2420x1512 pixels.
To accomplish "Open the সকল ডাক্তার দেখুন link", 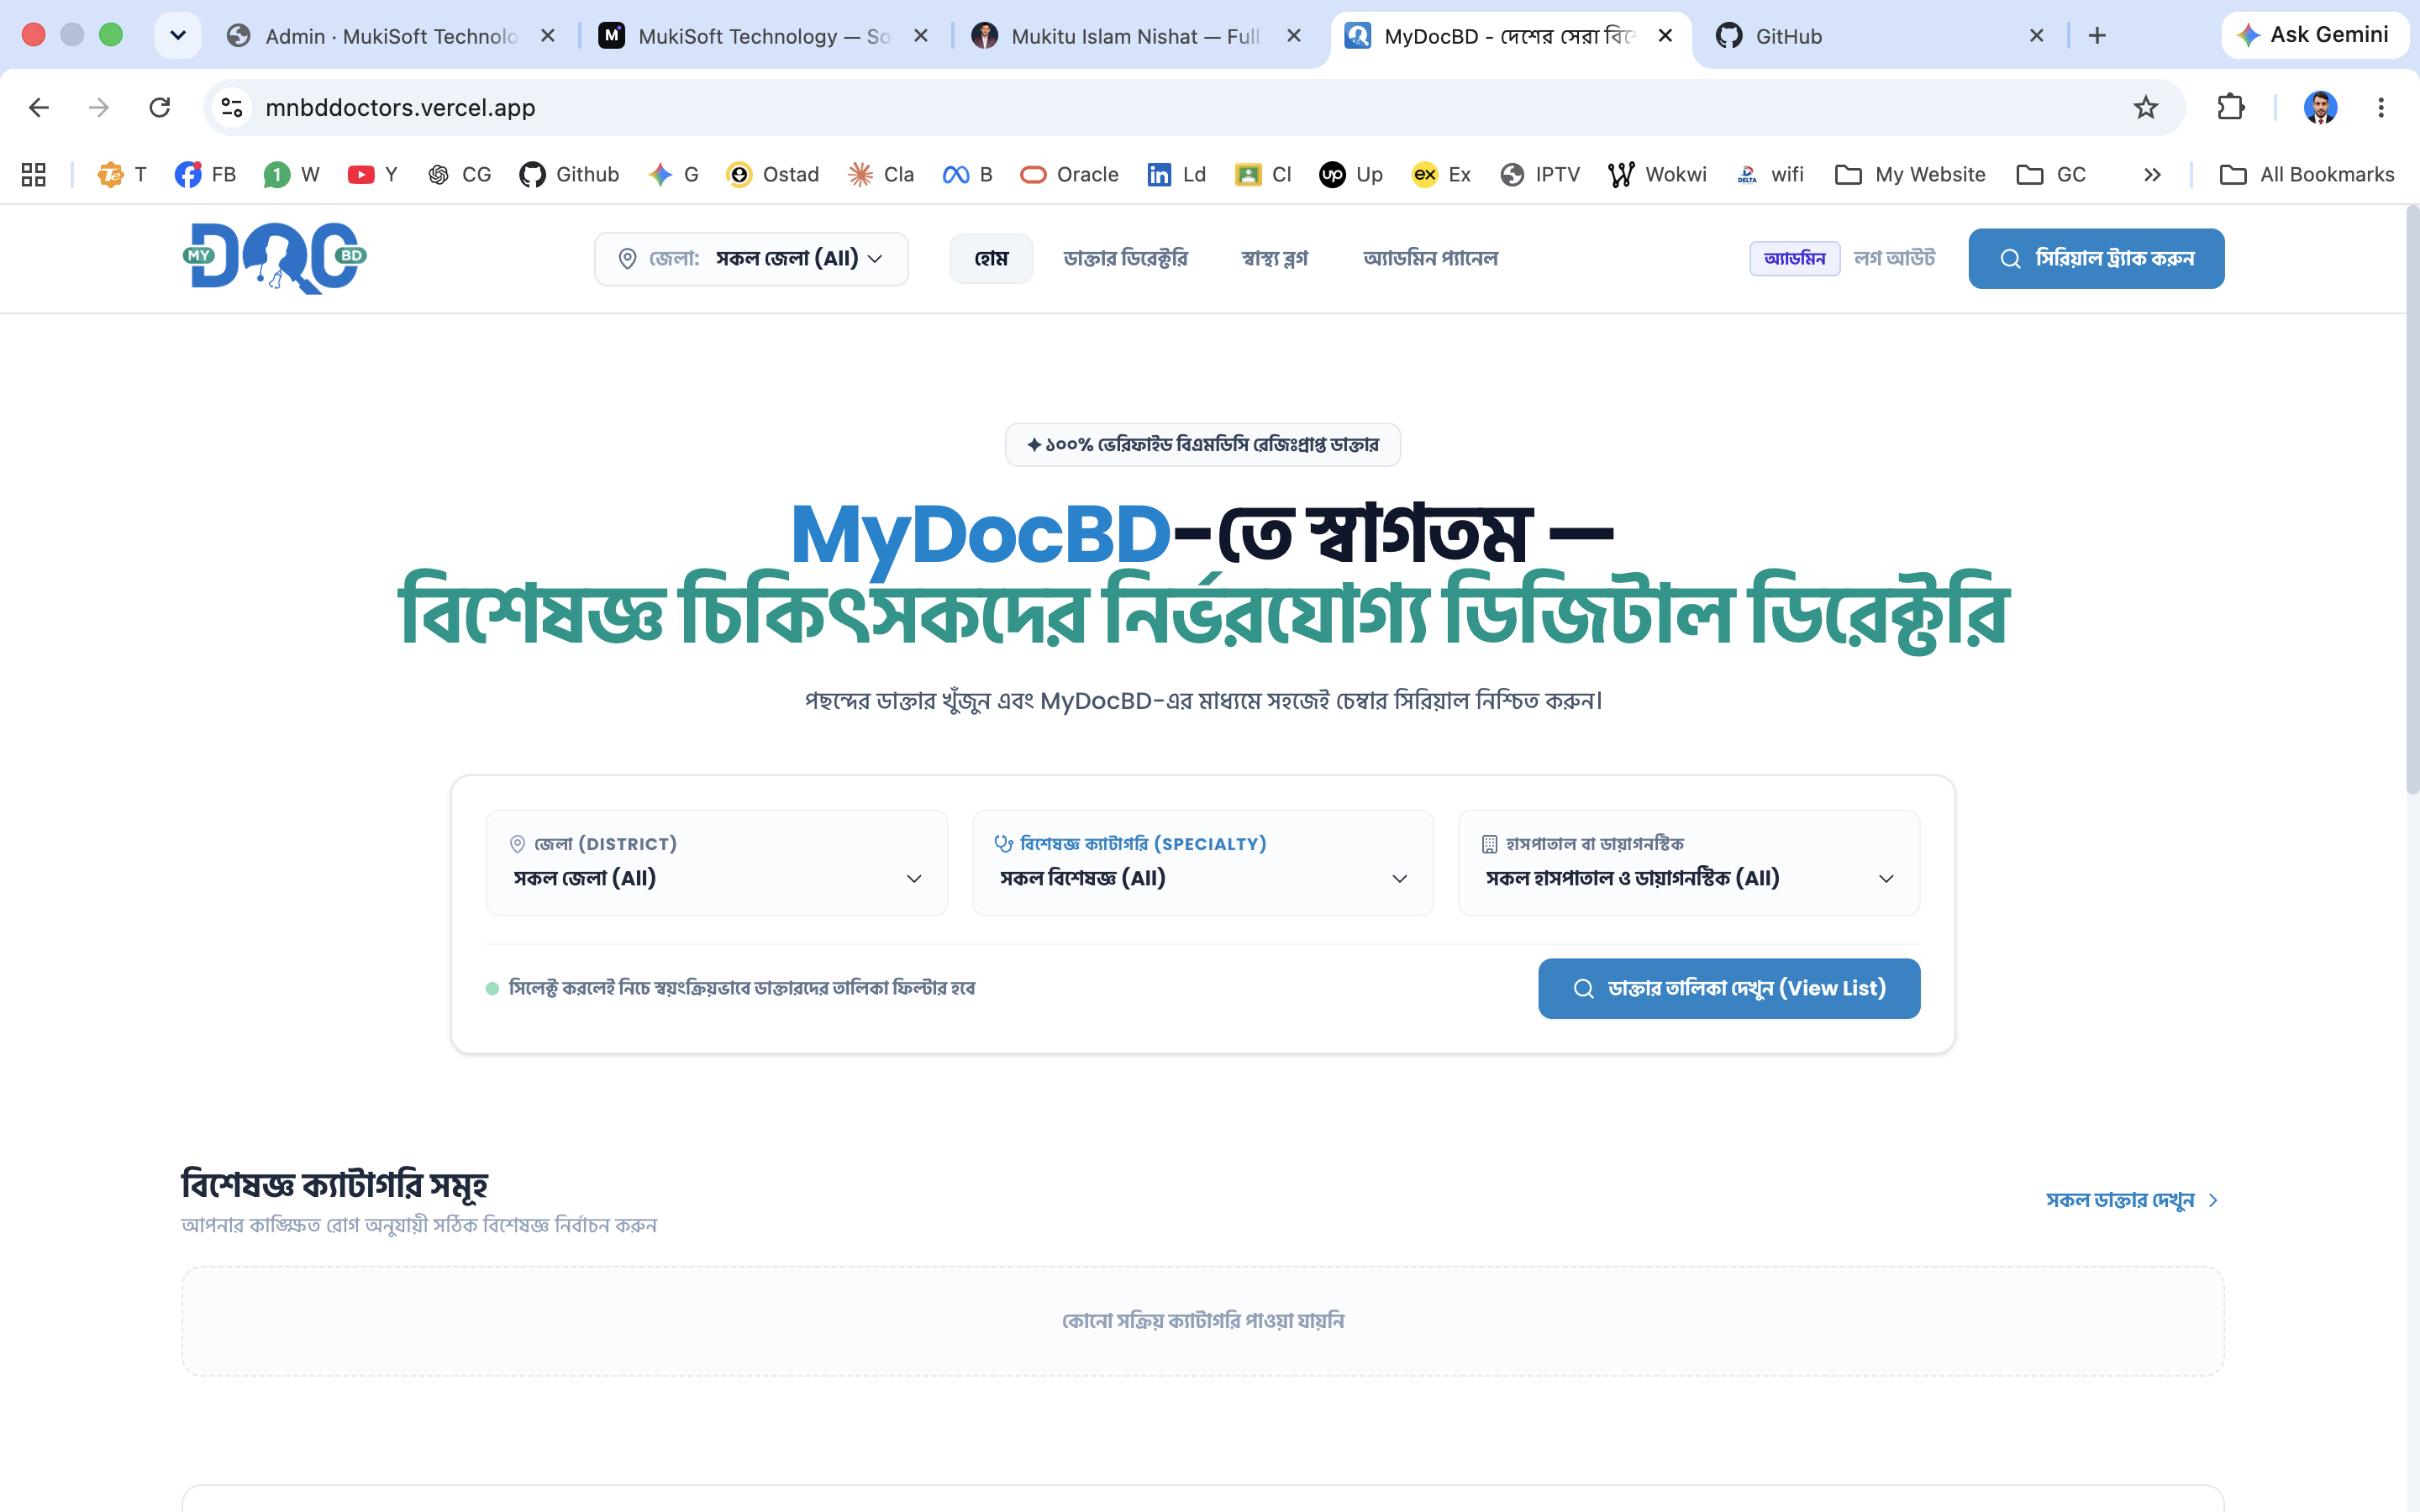I will click(x=2132, y=1200).
